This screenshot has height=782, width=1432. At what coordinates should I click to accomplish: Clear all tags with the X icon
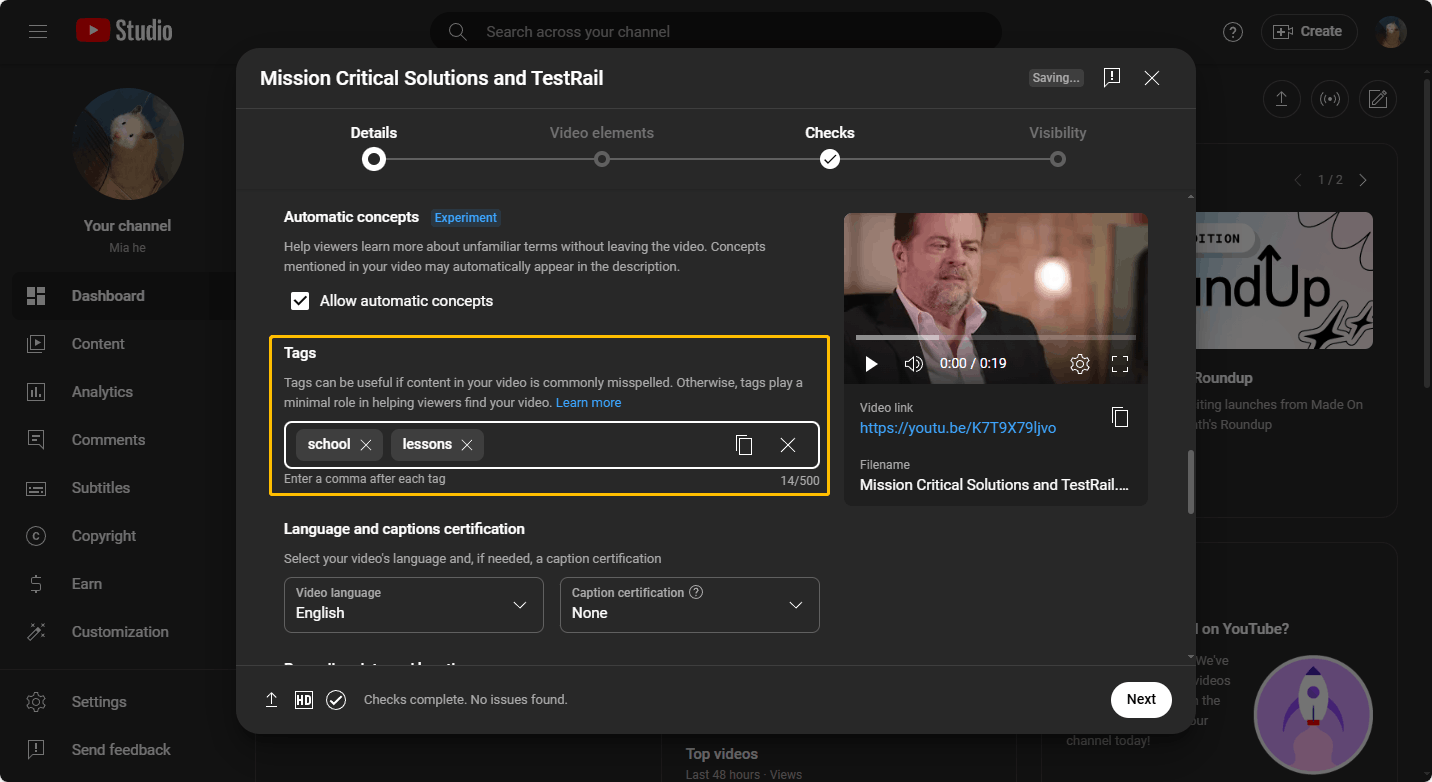tap(788, 445)
